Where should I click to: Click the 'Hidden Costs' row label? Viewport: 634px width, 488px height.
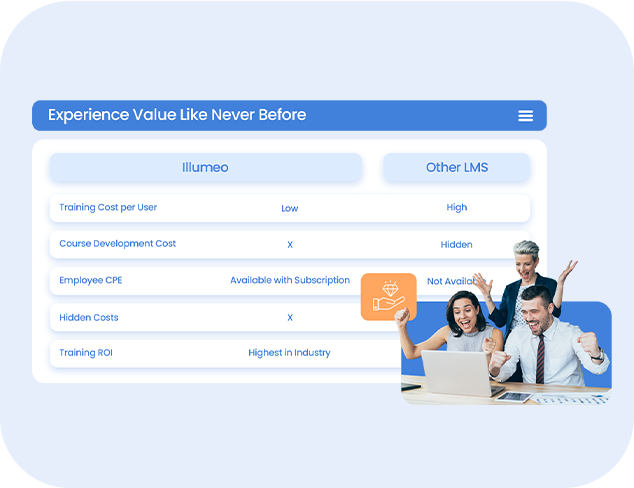click(x=89, y=317)
